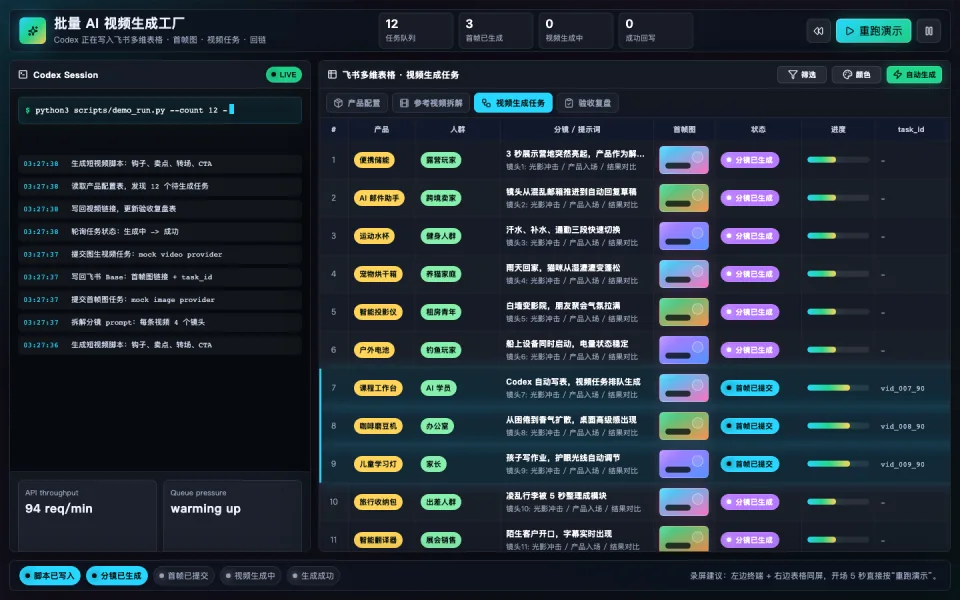Screen dimensions: 960x600
Task: Open the first-frame thumbnail for 智能投影仪
Action: click(x=684, y=312)
